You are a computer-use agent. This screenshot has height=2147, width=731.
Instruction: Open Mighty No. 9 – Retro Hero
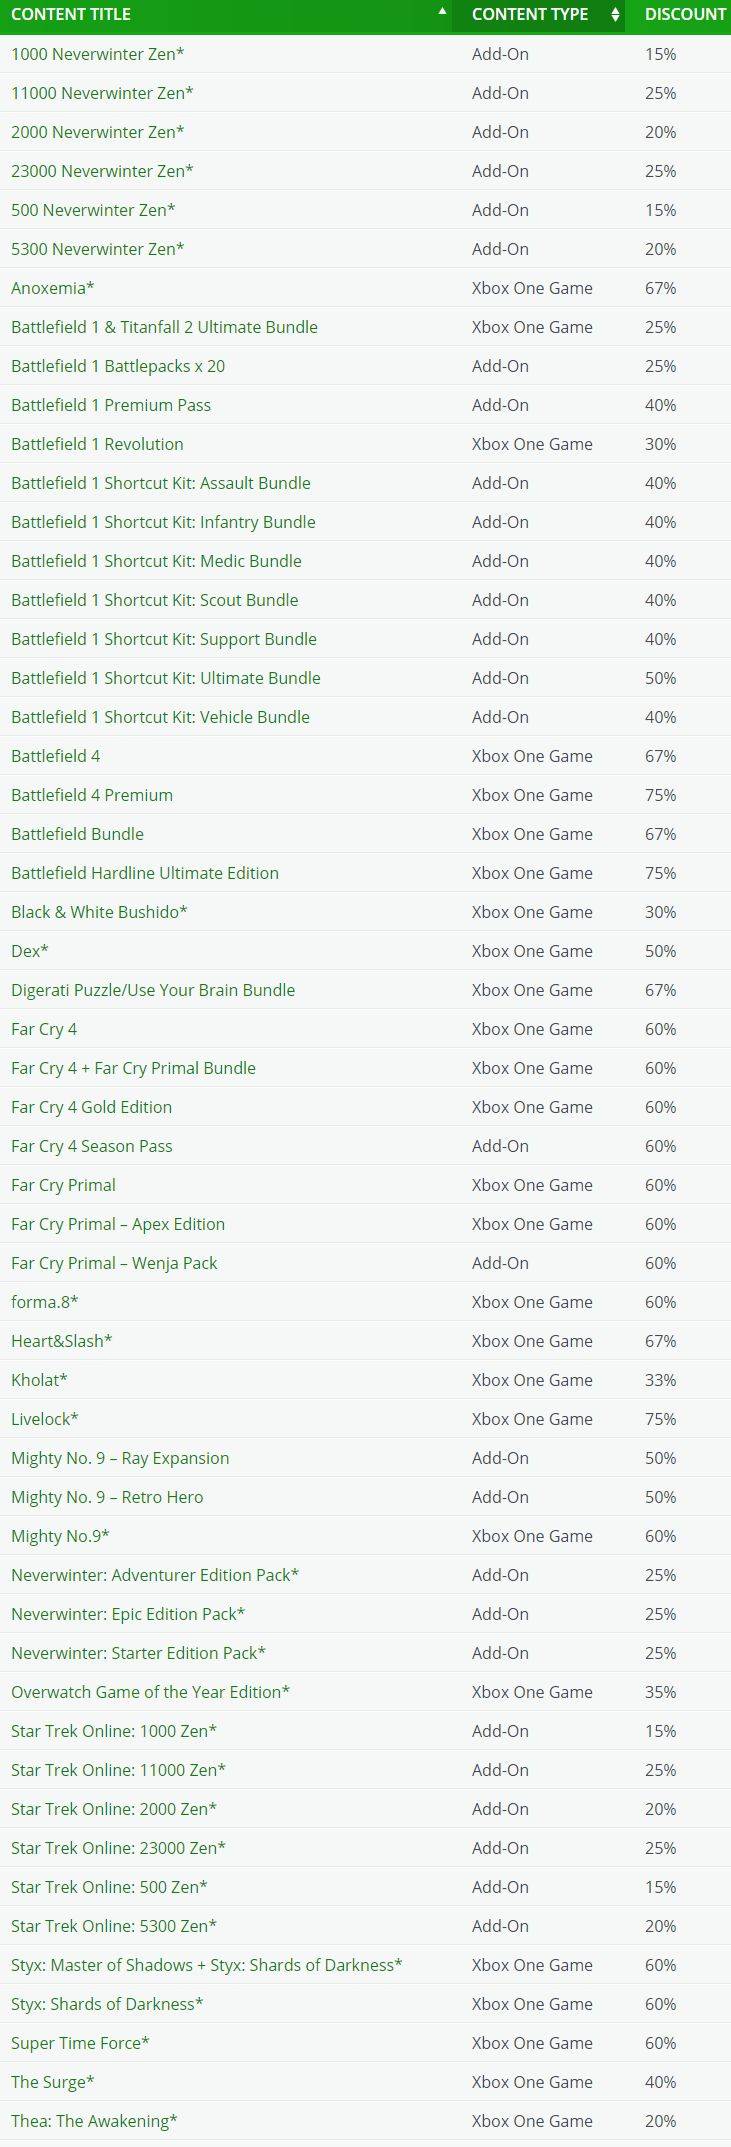pos(107,1497)
